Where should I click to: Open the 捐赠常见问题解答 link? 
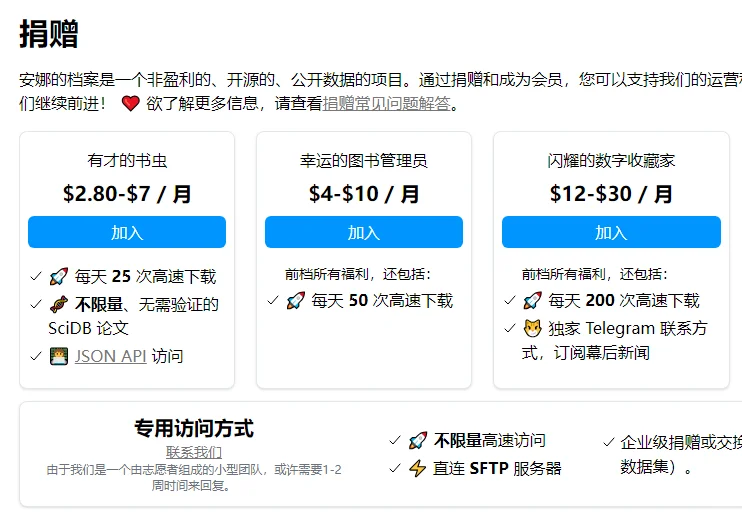pyautogui.click(x=387, y=103)
